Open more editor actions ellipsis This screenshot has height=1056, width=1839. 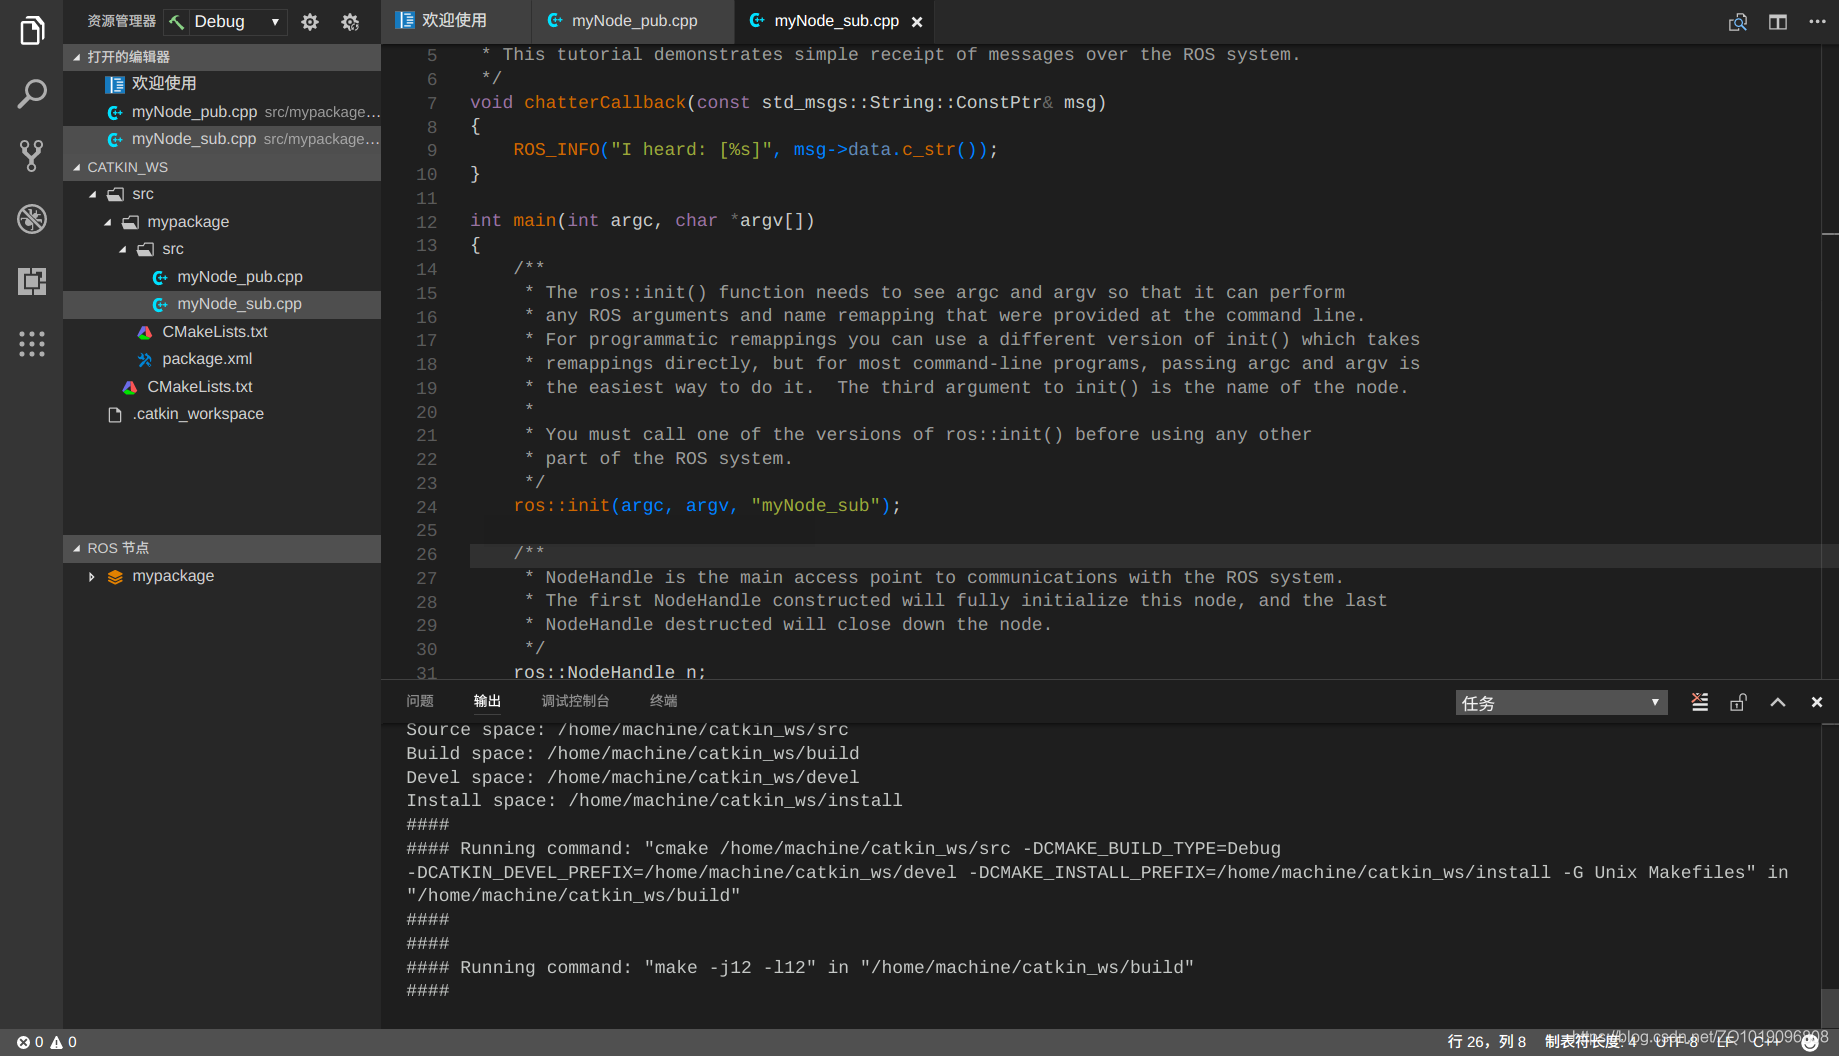pos(1817,21)
